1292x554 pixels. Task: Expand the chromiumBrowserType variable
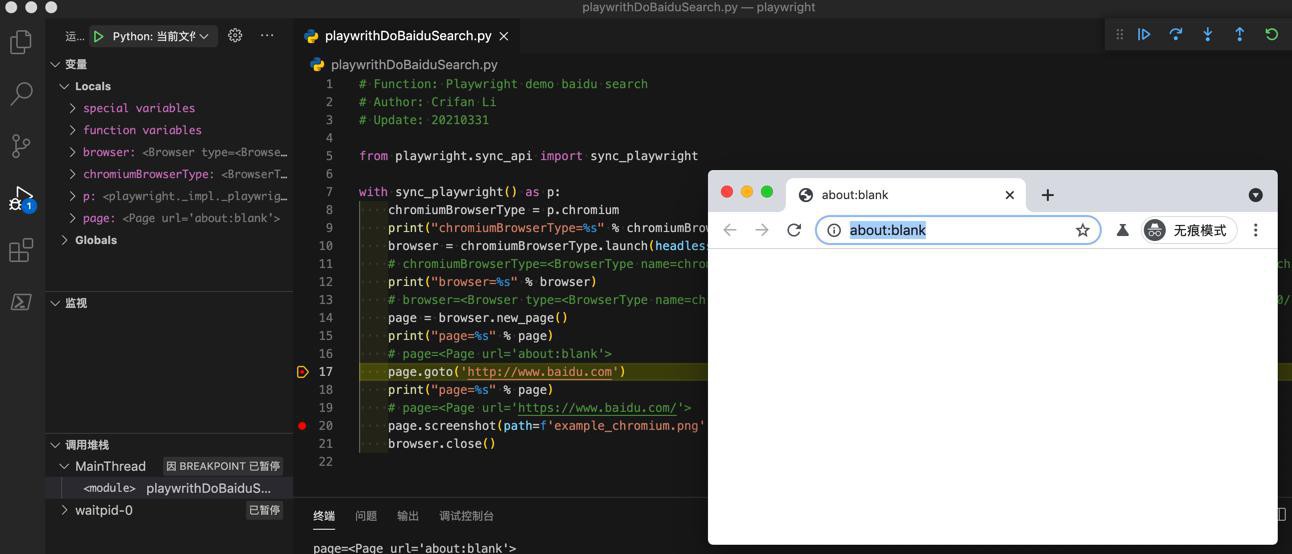click(73, 174)
